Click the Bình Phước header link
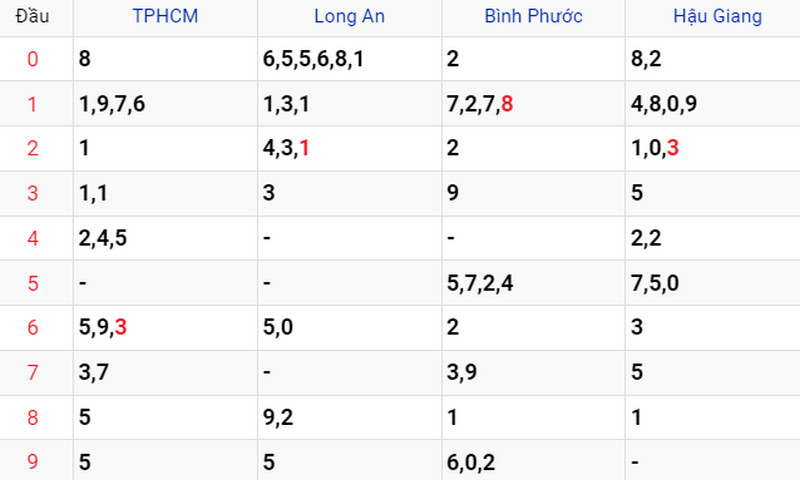The height and width of the screenshot is (480, 800). click(533, 16)
